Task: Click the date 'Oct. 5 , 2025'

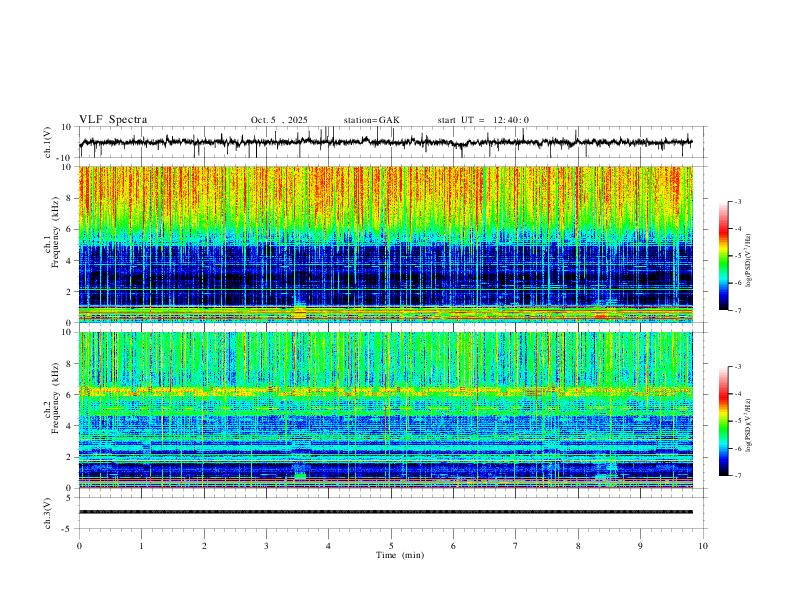Action: [x=279, y=120]
